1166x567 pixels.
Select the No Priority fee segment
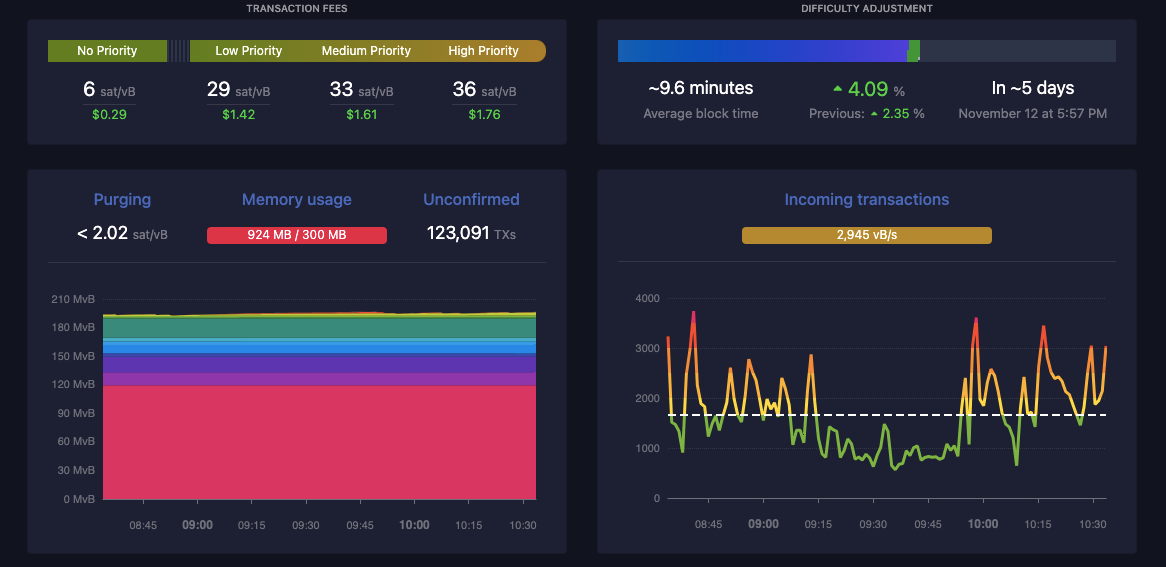(107, 51)
